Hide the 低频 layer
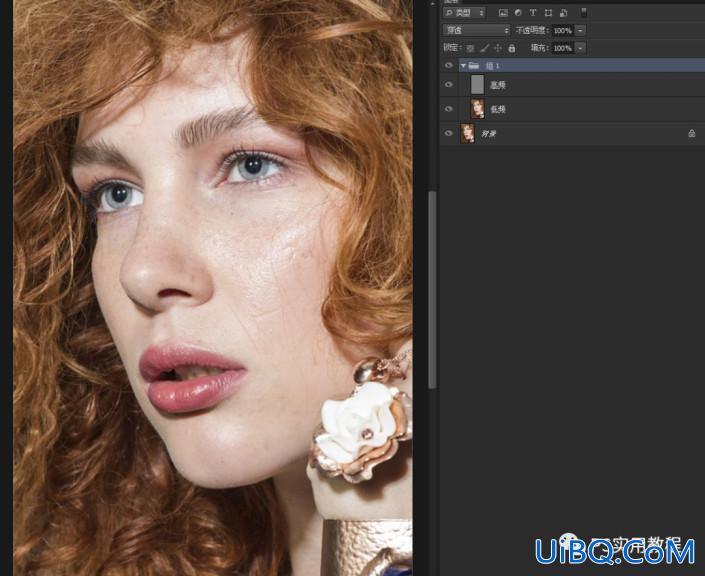705x576 pixels. pyautogui.click(x=448, y=109)
